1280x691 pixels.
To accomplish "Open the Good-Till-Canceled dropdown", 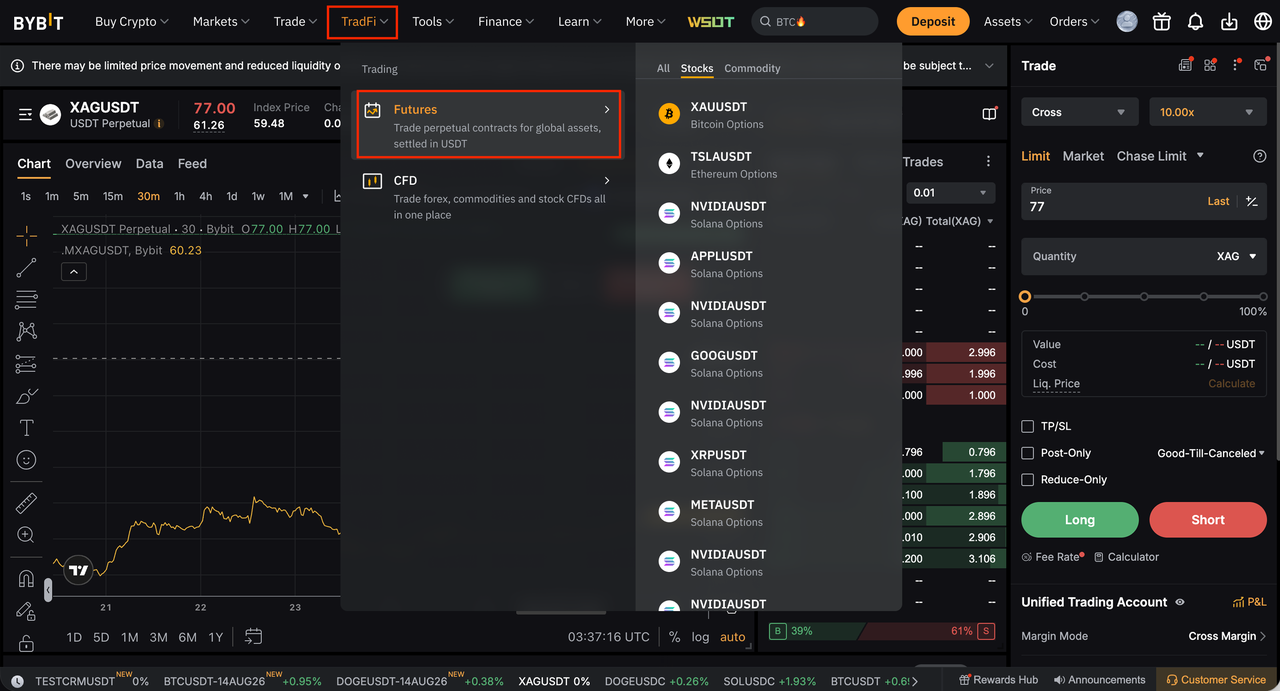I will [1210, 453].
